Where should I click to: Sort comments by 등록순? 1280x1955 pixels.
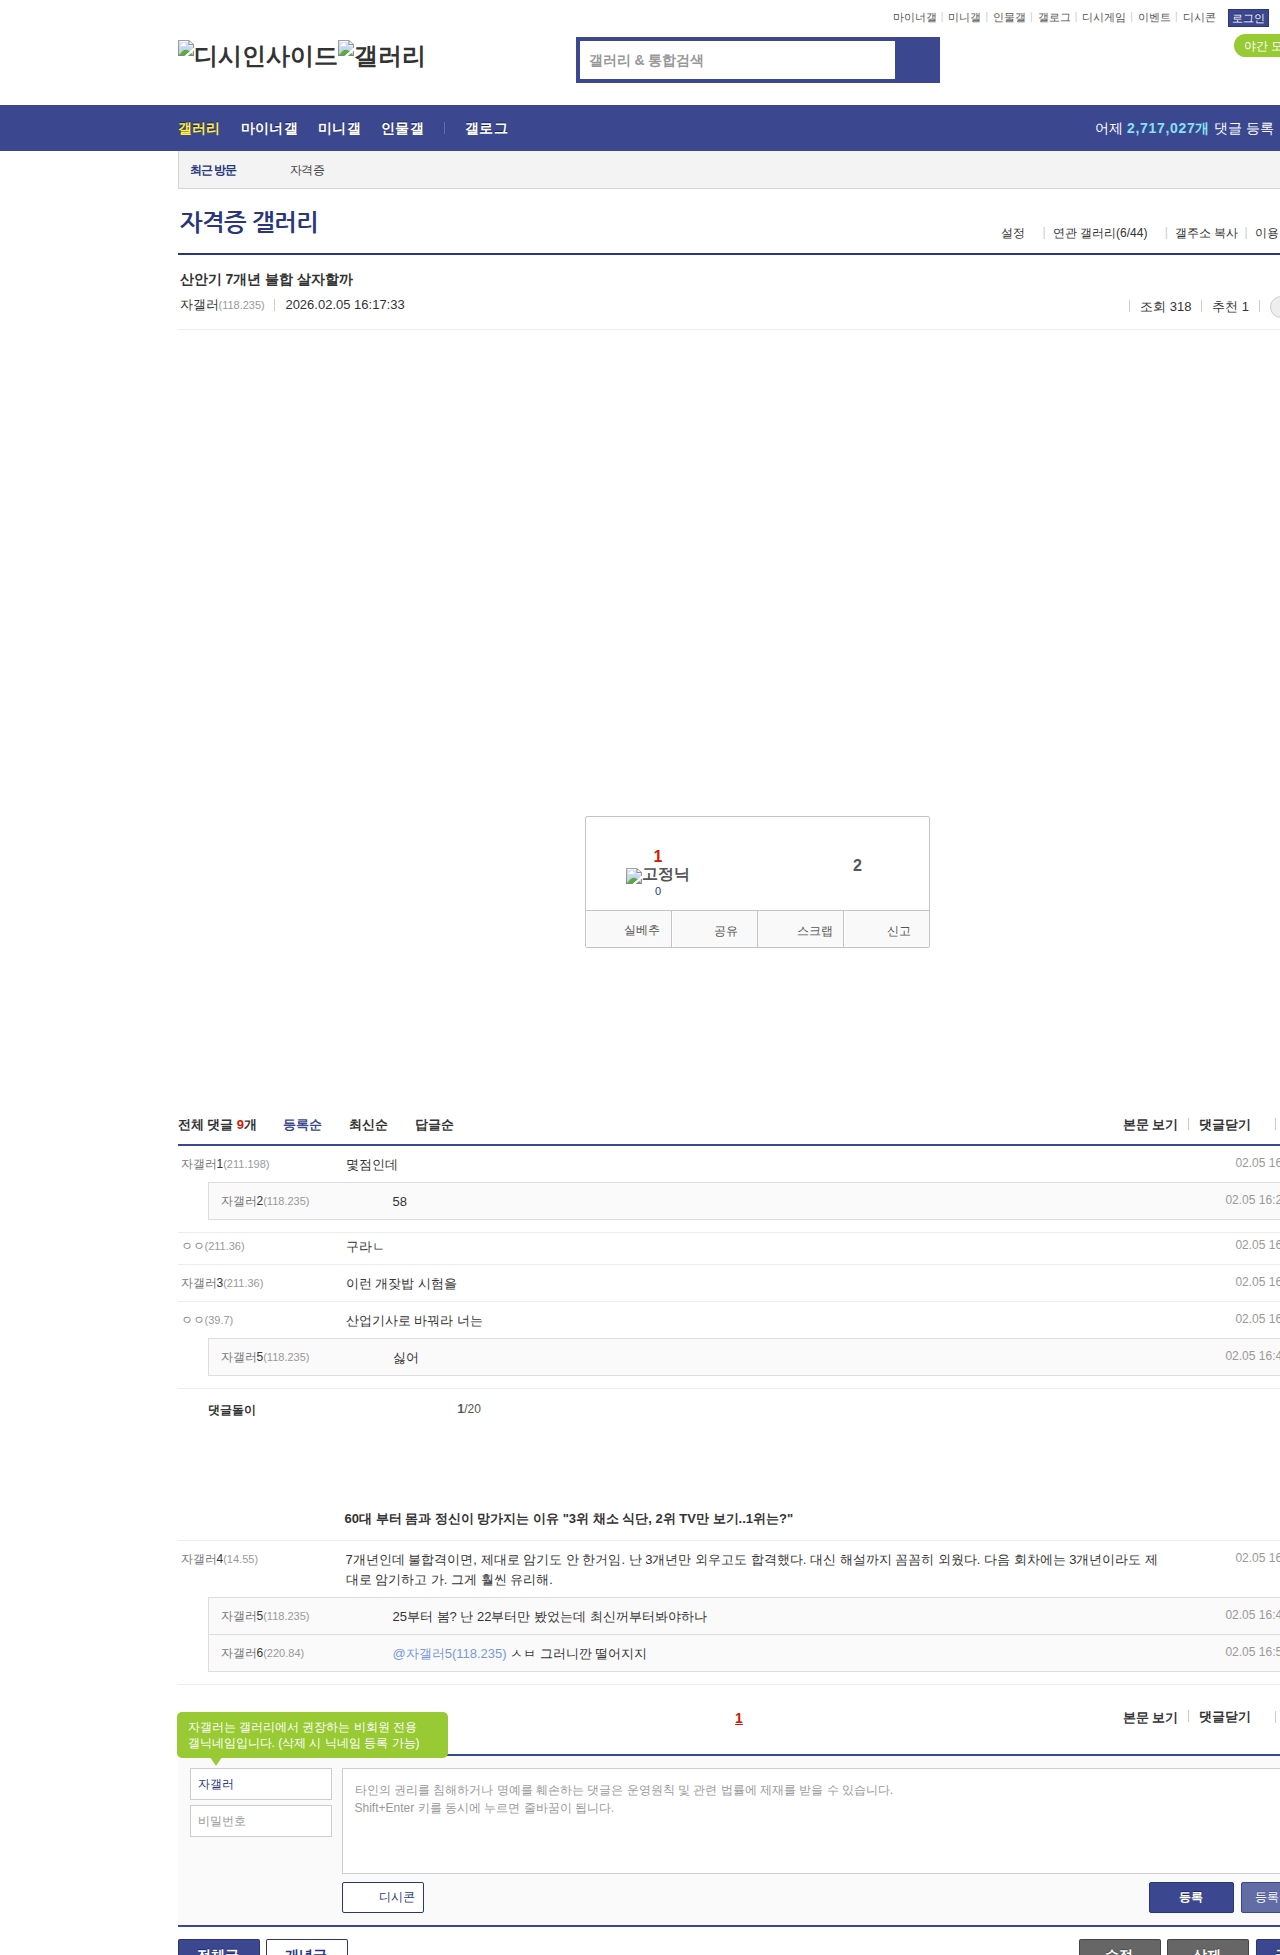point(302,1125)
